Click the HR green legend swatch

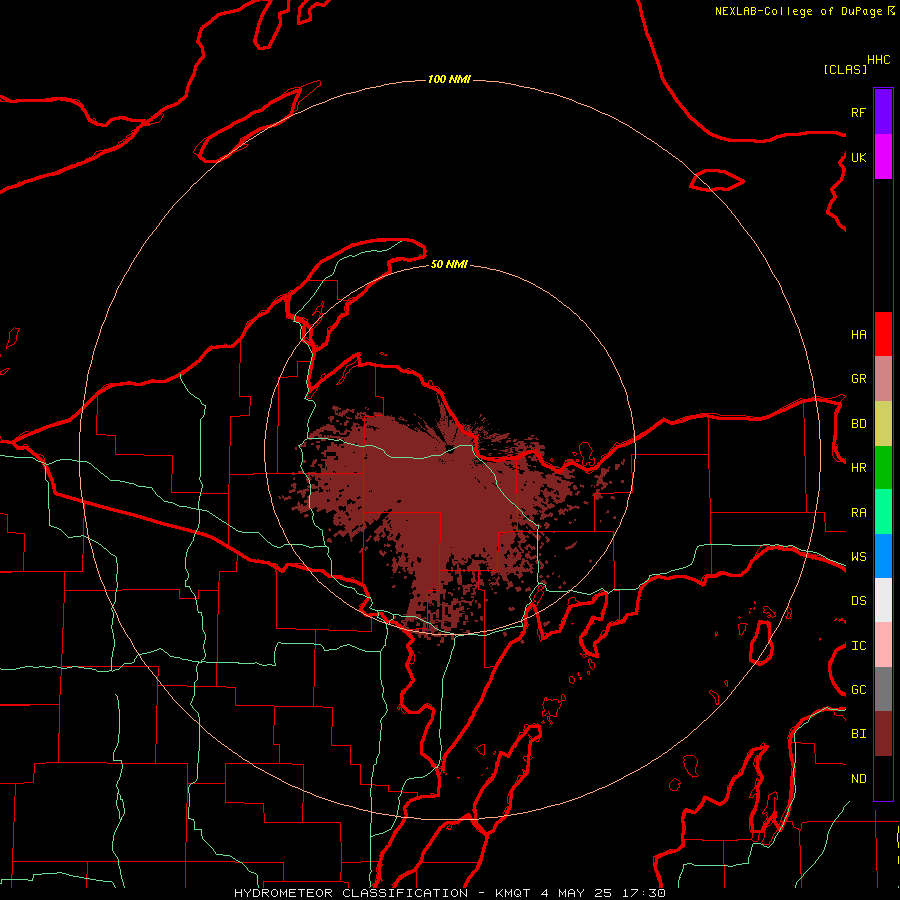[883, 468]
